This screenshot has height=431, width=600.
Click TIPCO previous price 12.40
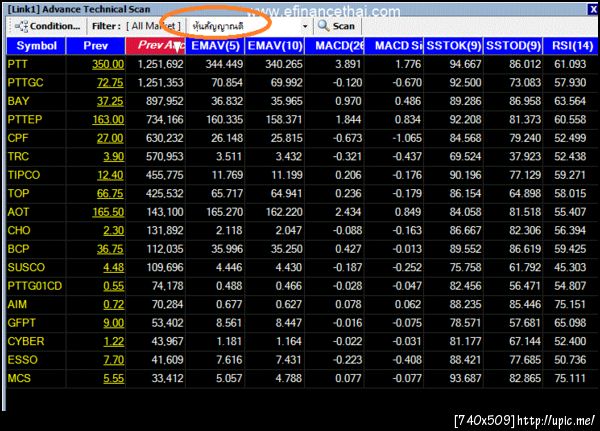tap(110, 175)
